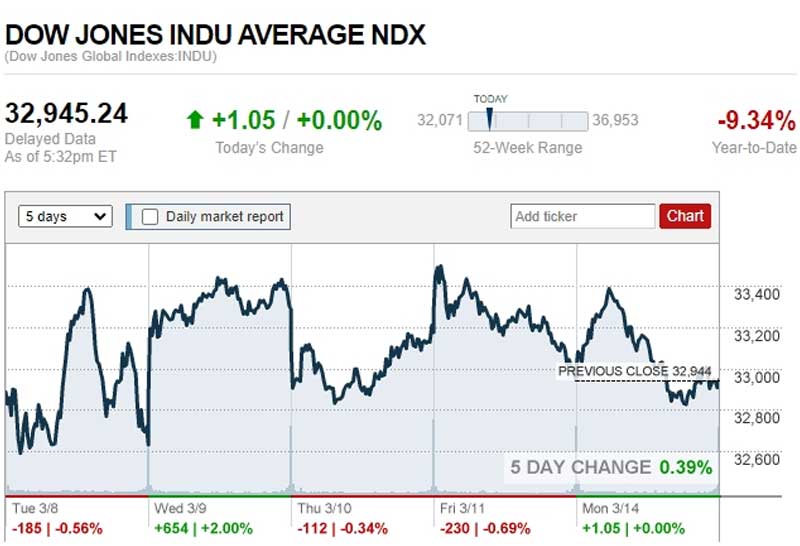The height and width of the screenshot is (546, 800).
Task: Click the 33,400 y-axis label
Action: [756, 295]
